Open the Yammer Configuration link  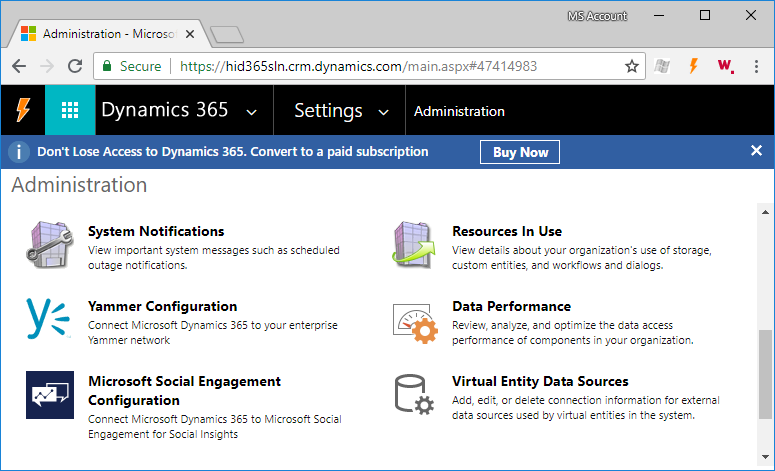[x=163, y=306]
